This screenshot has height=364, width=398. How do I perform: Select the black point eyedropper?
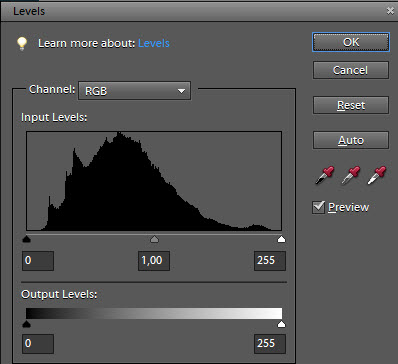pyautogui.click(x=325, y=175)
